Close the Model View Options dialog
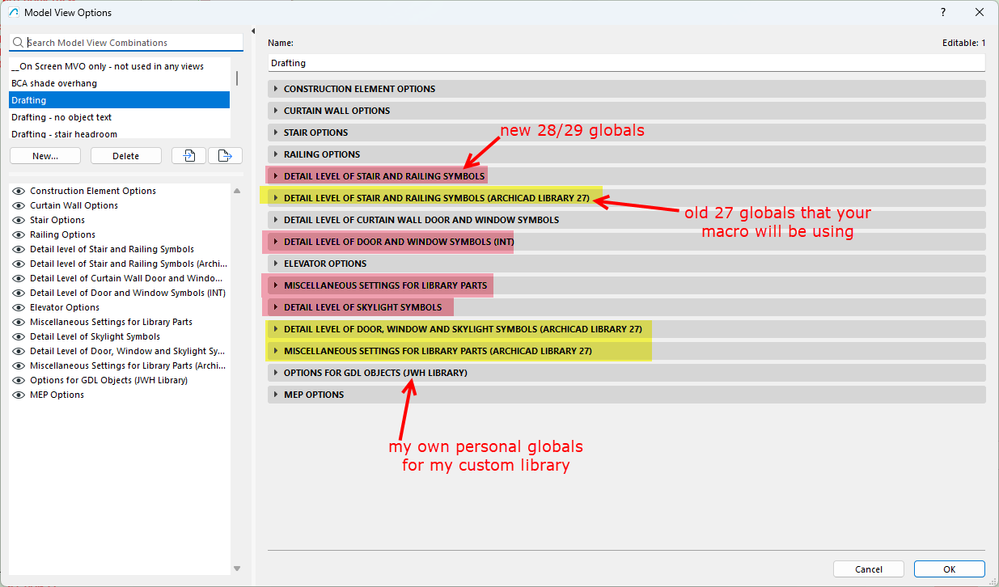Image resolution: width=999 pixels, height=587 pixels. point(979,12)
